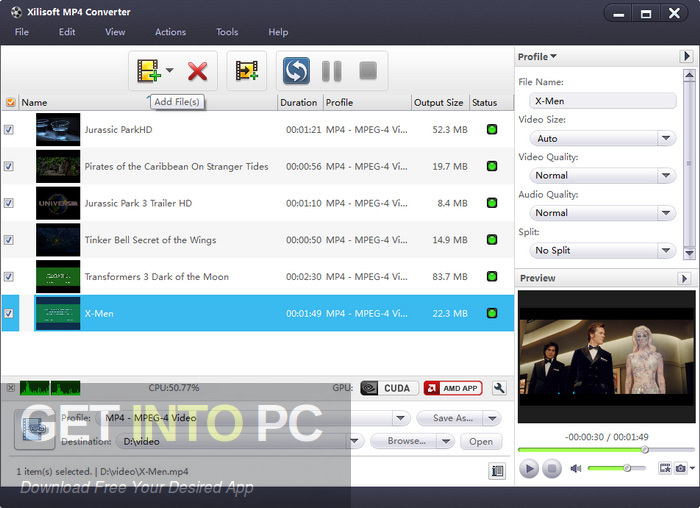Open the Tools menu
The image size is (700, 508).
tap(227, 32)
